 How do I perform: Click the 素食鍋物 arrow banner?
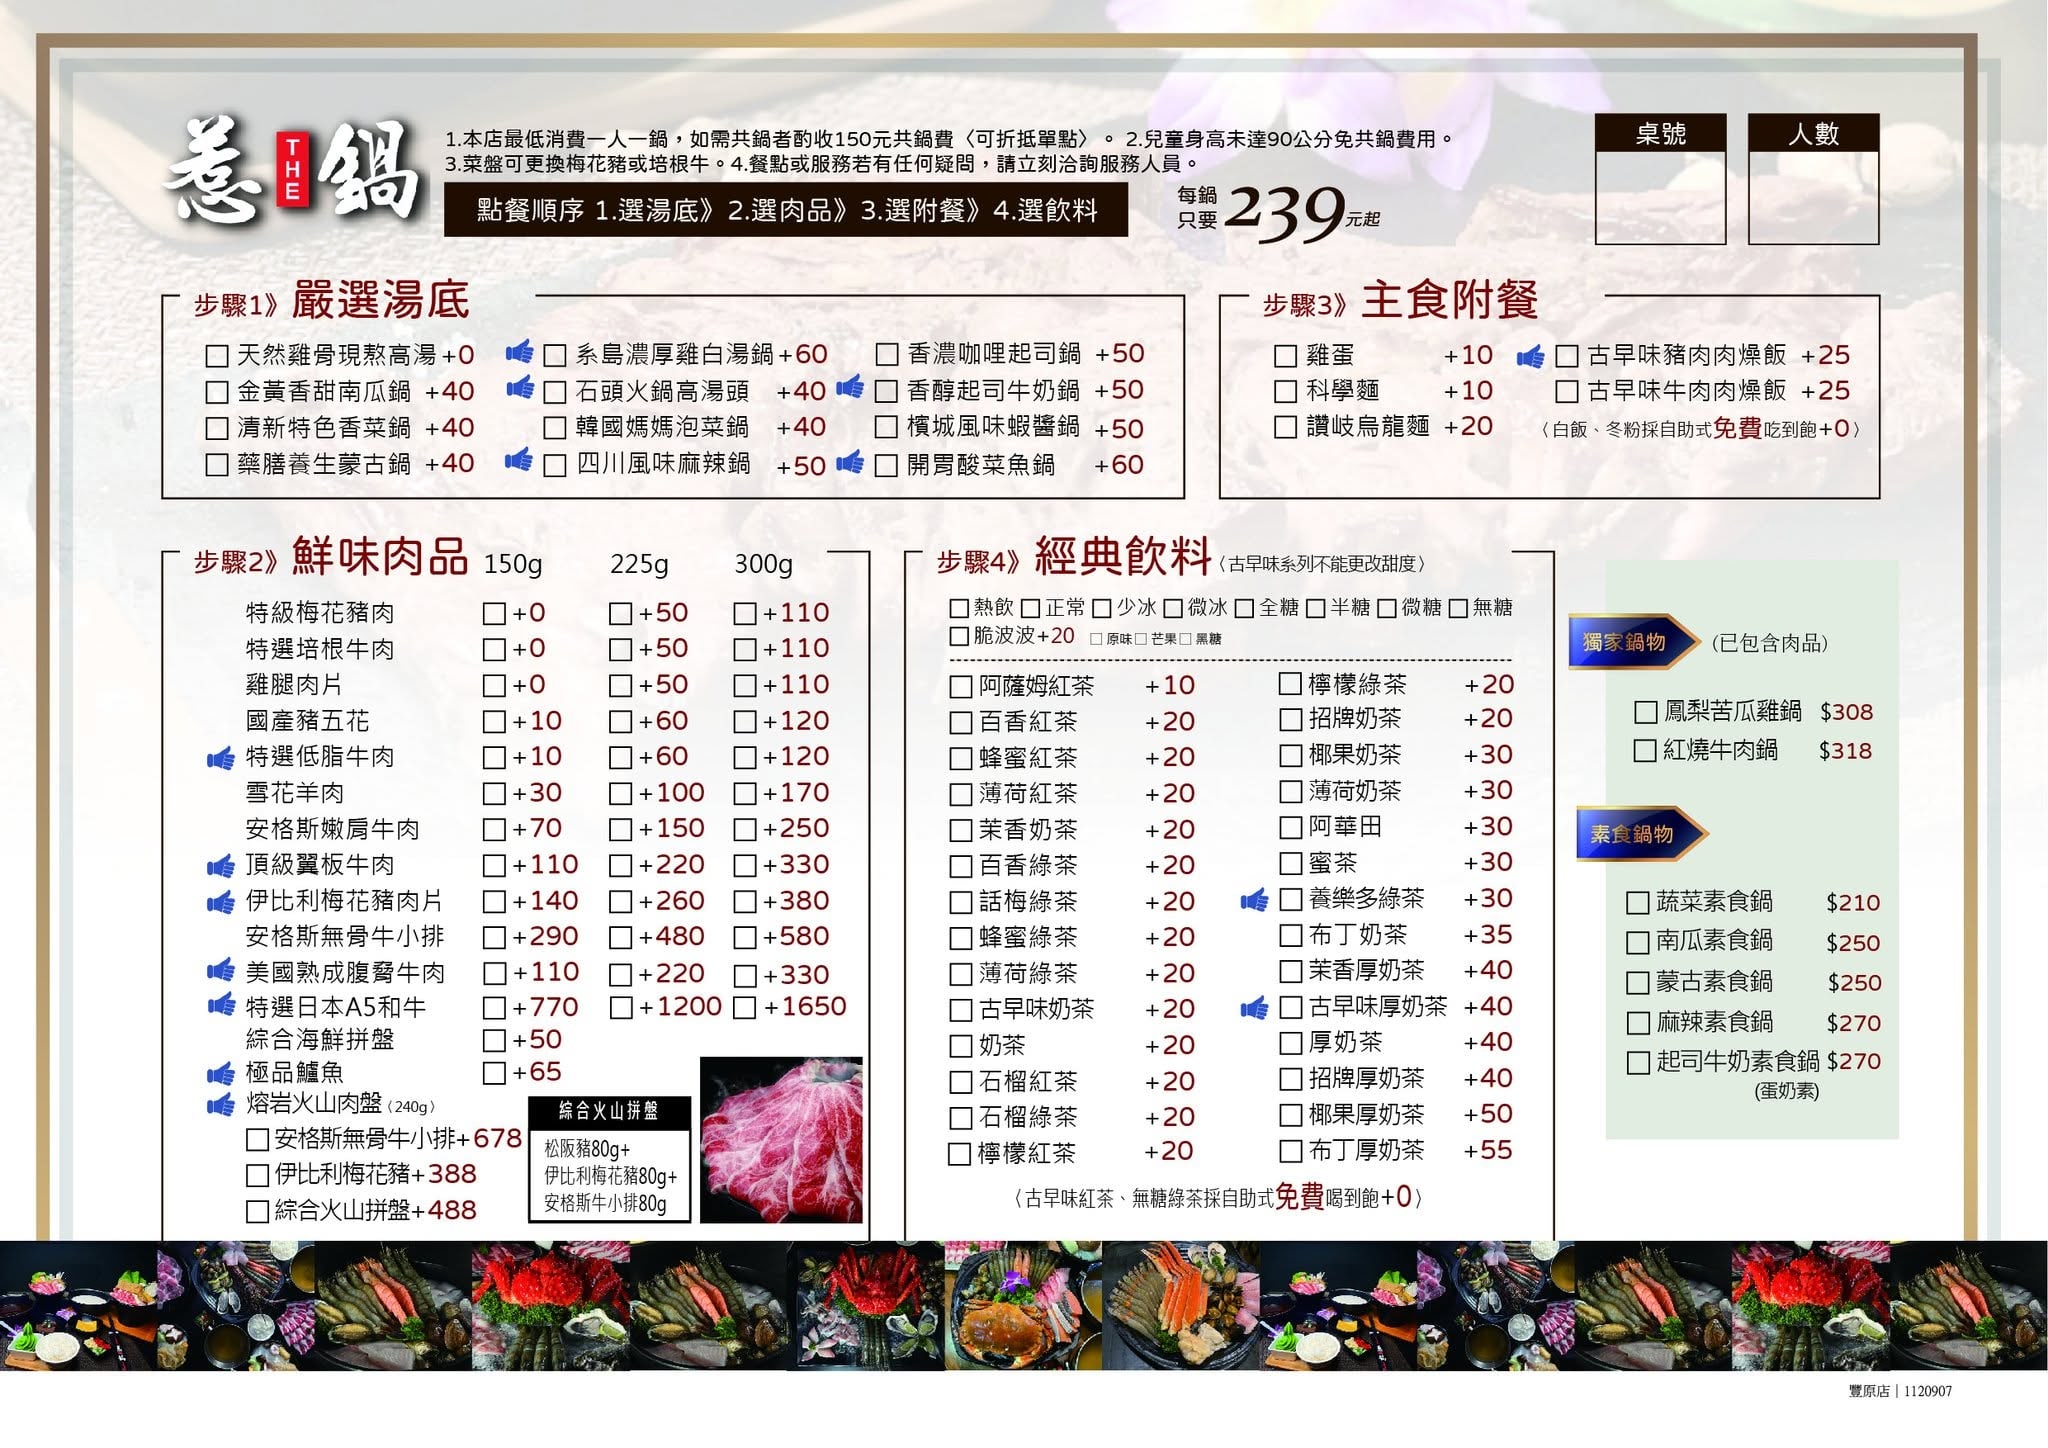click(1641, 834)
